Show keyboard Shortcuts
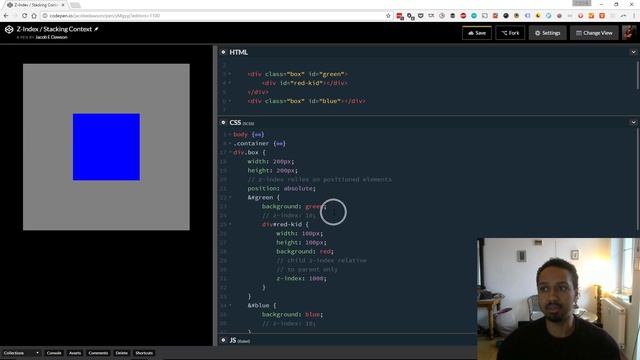Viewport: 640px width, 360px height. (x=144, y=353)
